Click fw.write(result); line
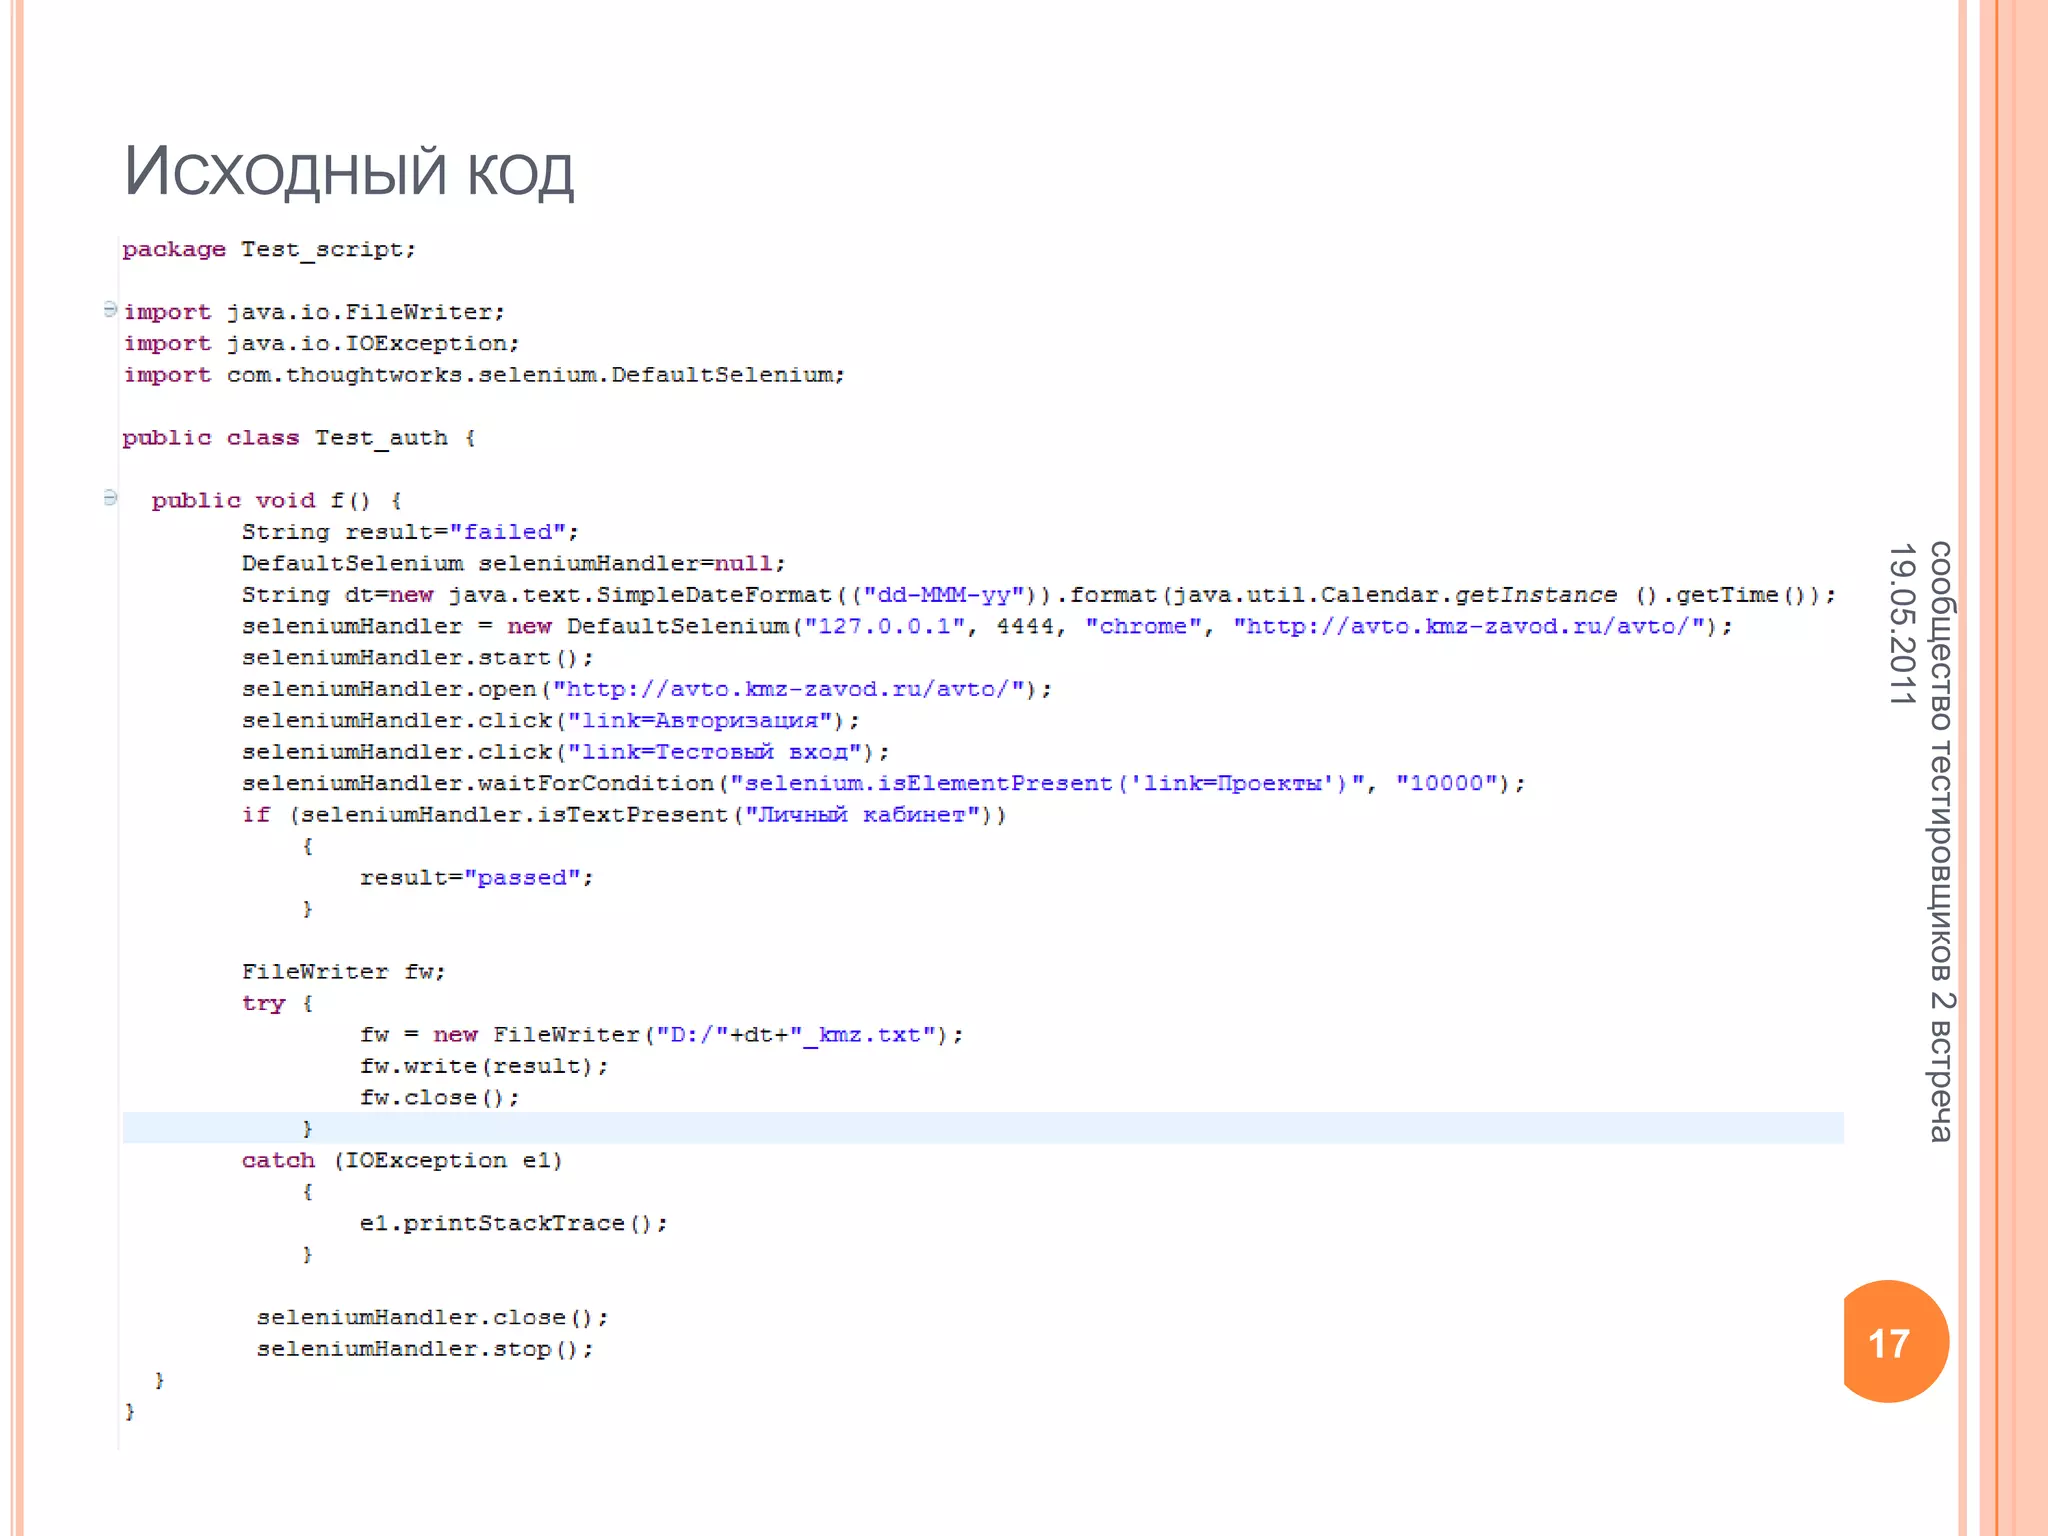The image size is (2048, 1536). click(x=484, y=1066)
